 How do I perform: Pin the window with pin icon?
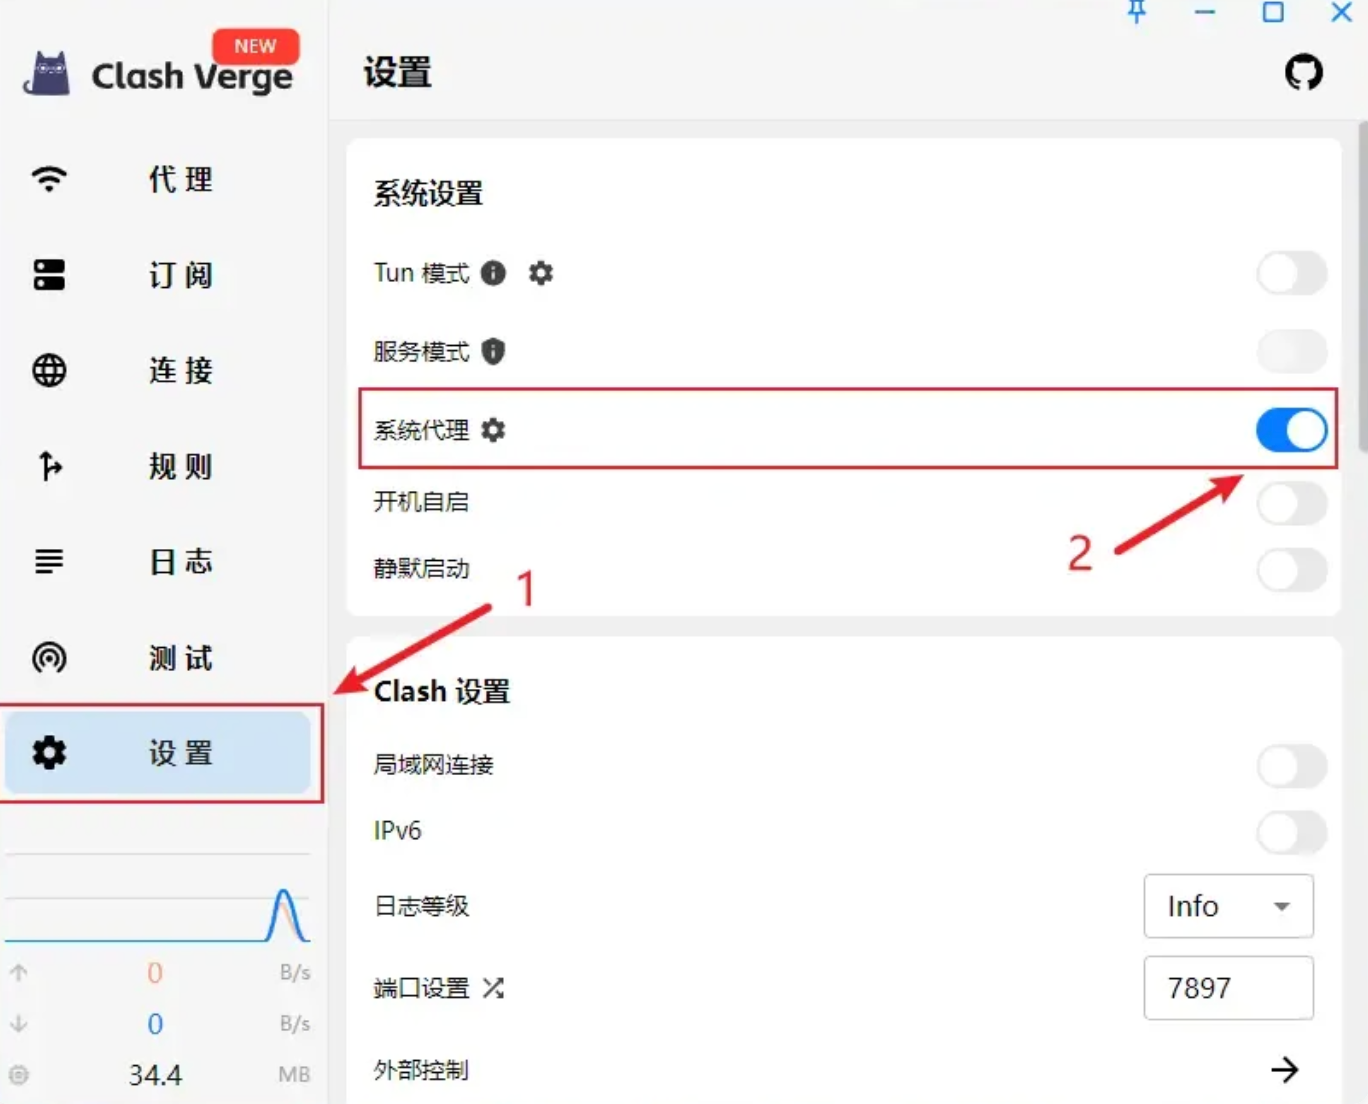click(1137, 13)
